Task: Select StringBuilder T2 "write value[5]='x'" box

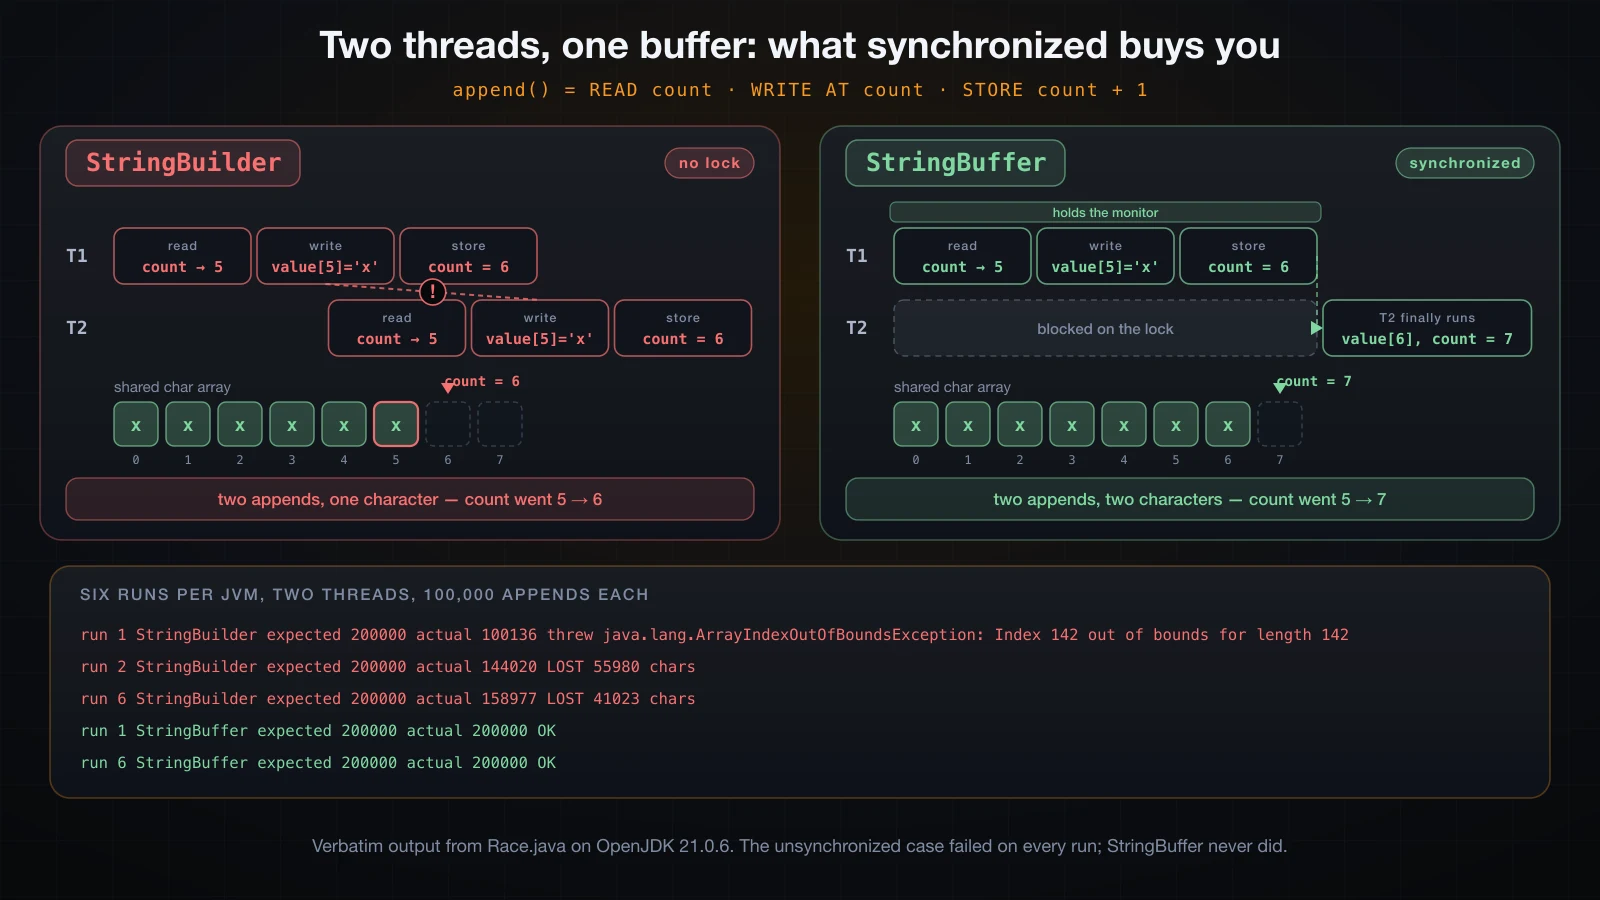Action: pyautogui.click(x=540, y=328)
